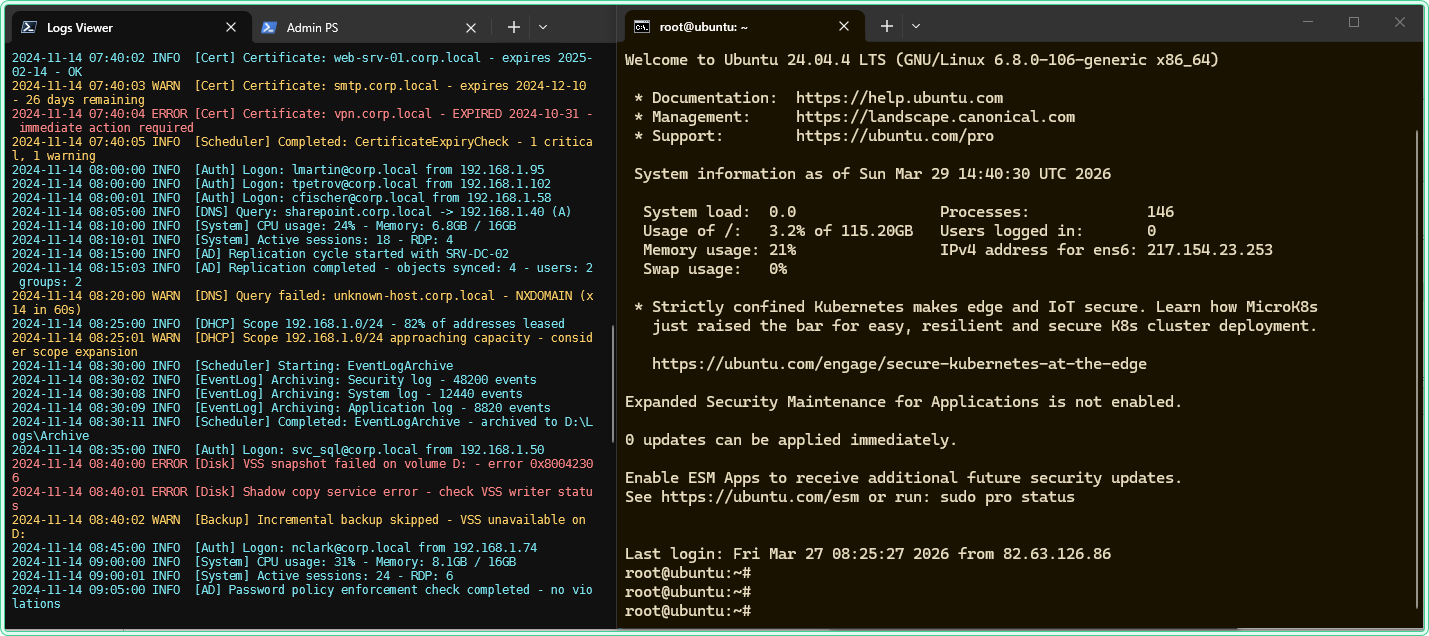Click the Shadow copy service error line
Viewport: 1429px width, 636px height.
pyautogui.click(x=302, y=499)
